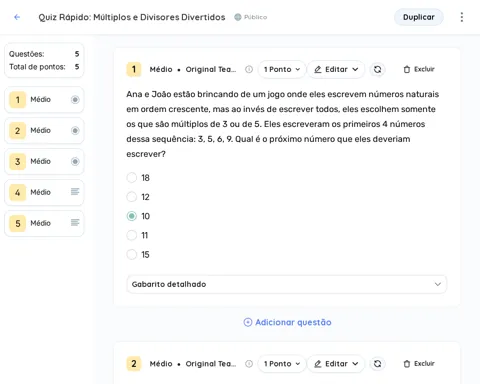Jump to question 3 Médio in sidebar
Image resolution: width=480 pixels, height=384 pixels.
(44, 161)
